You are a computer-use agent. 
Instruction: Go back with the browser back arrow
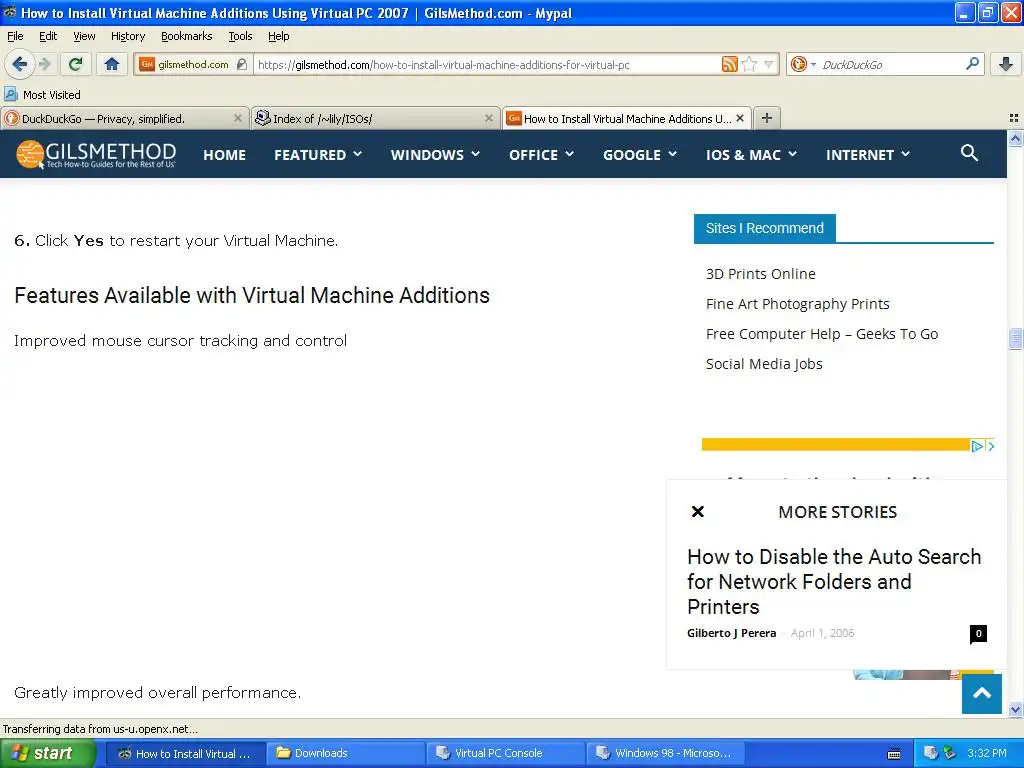click(19, 64)
